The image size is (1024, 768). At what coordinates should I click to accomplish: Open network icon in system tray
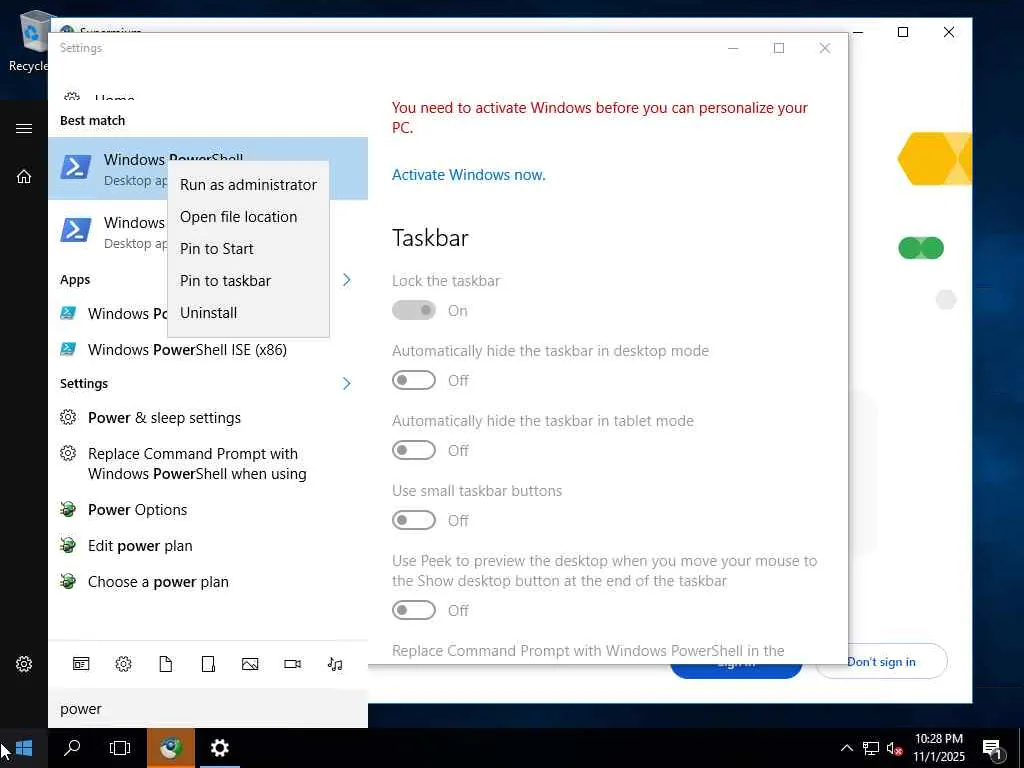click(871, 748)
